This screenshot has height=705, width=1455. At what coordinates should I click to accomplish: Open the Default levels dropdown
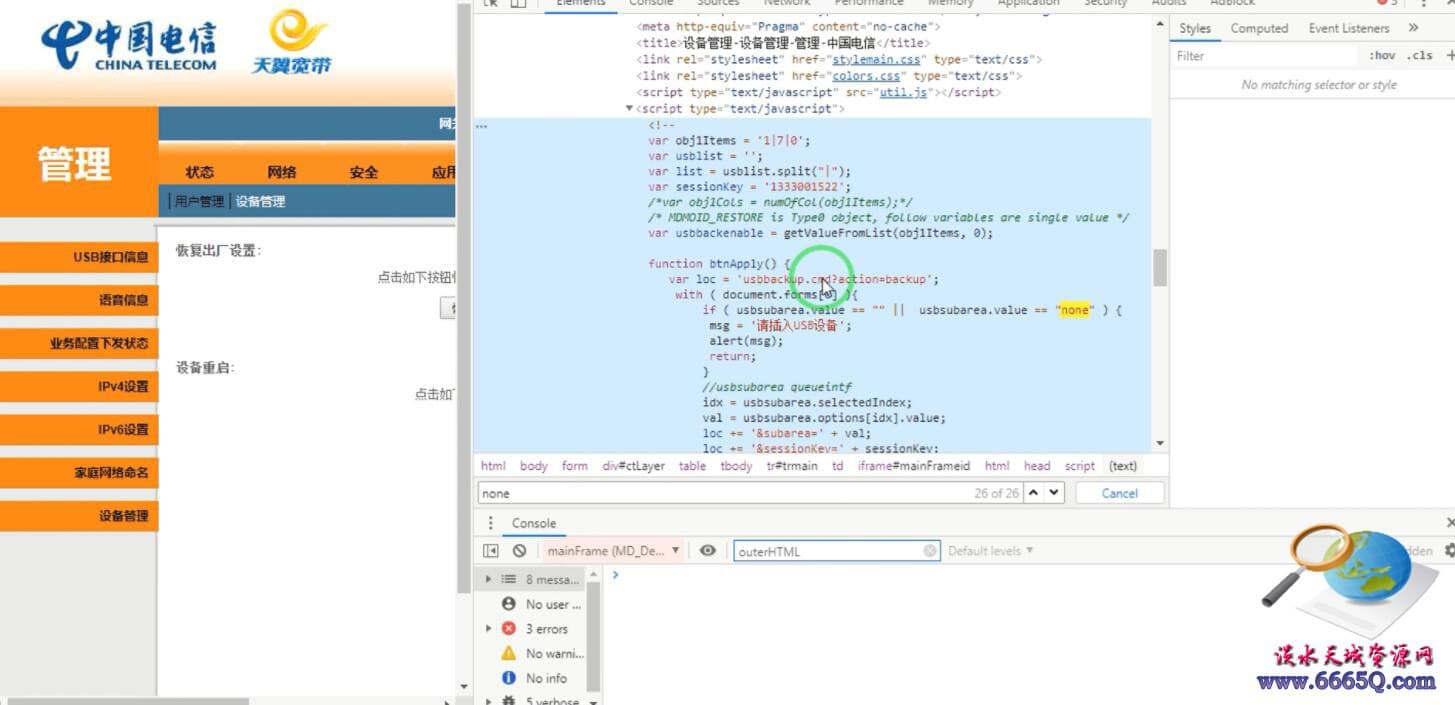click(x=990, y=551)
